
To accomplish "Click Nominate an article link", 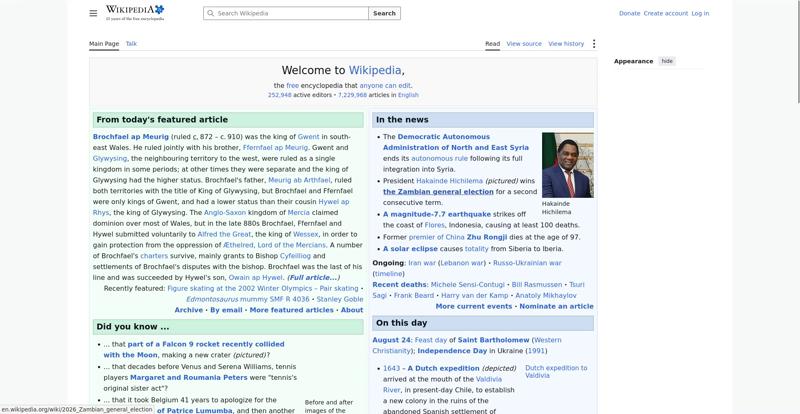I will 557,306.
